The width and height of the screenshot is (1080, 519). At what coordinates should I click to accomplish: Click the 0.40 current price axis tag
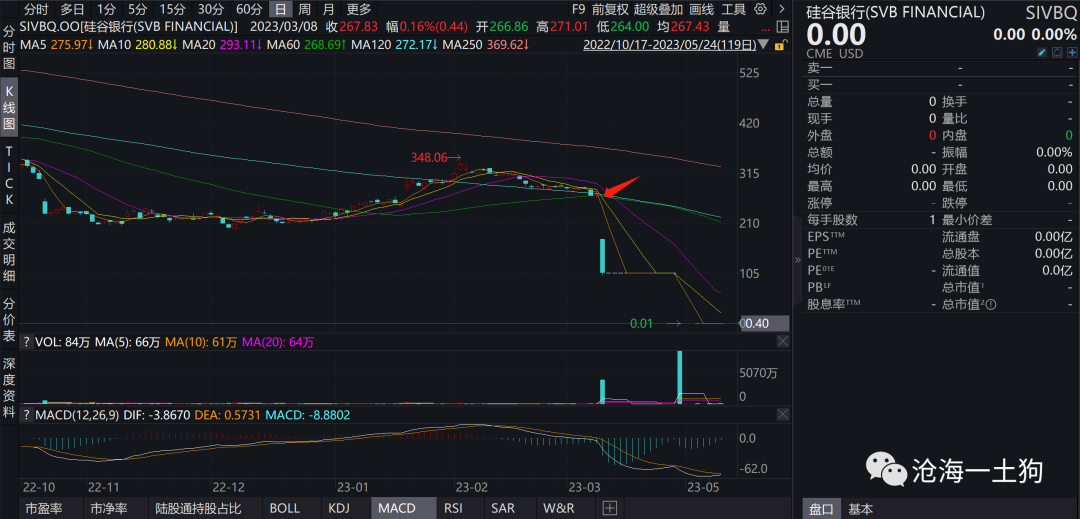coord(764,323)
